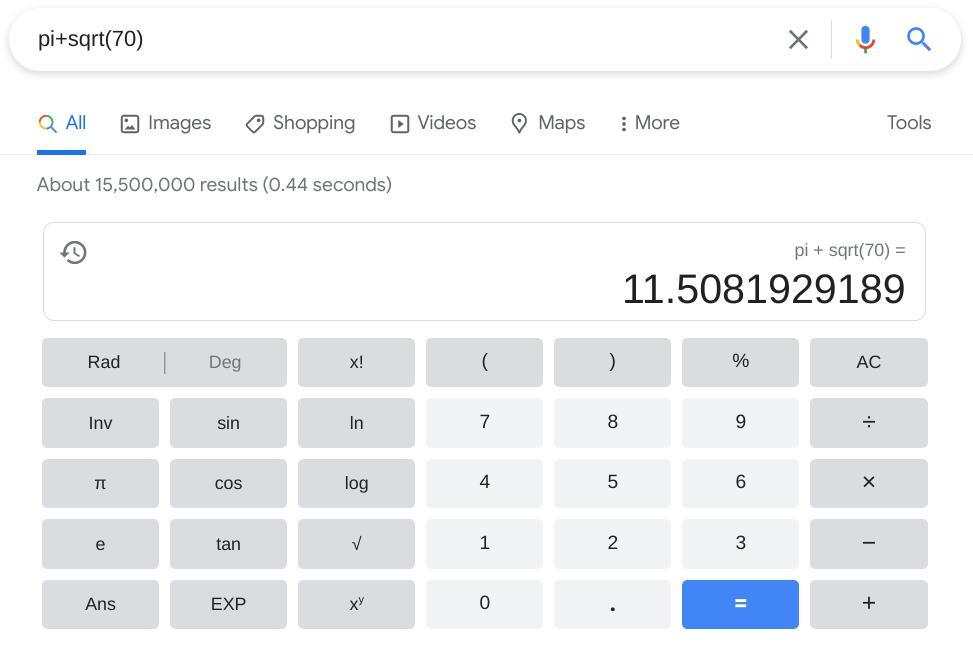Switch to the Images tab
This screenshot has width=973, height=651.
[x=166, y=123]
